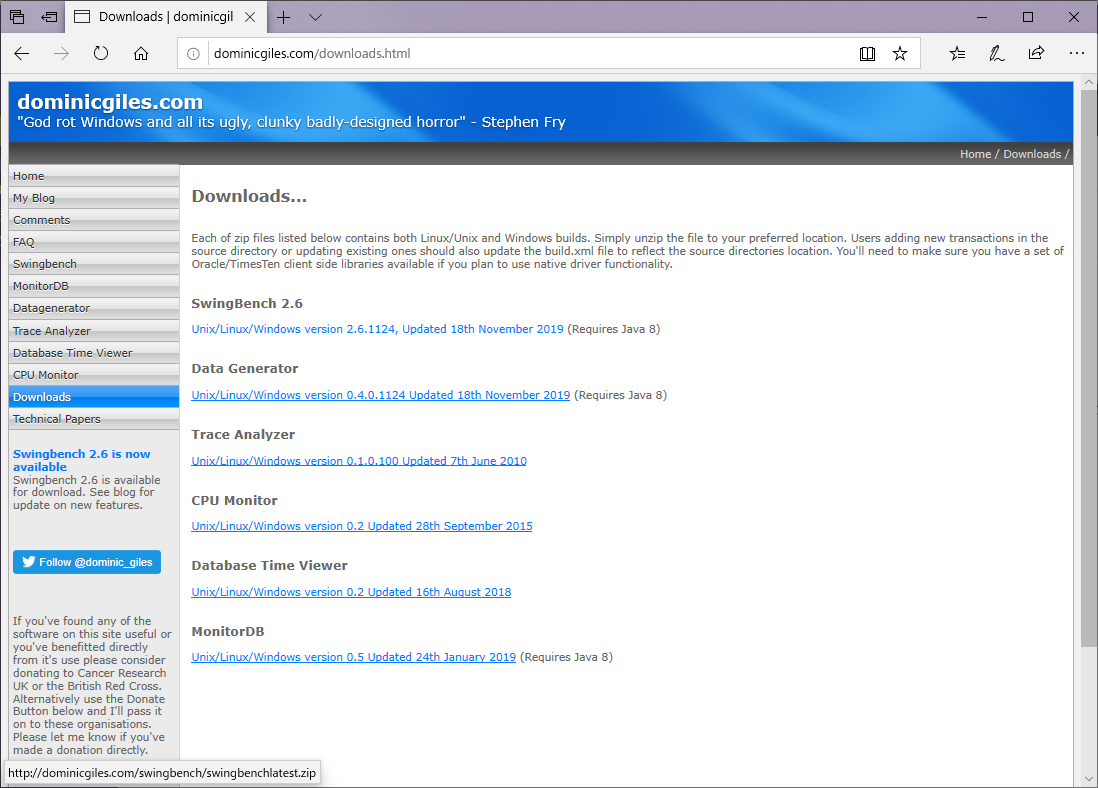Click vertical scrollbar up arrow
This screenshot has height=788, width=1098.
point(1088,83)
